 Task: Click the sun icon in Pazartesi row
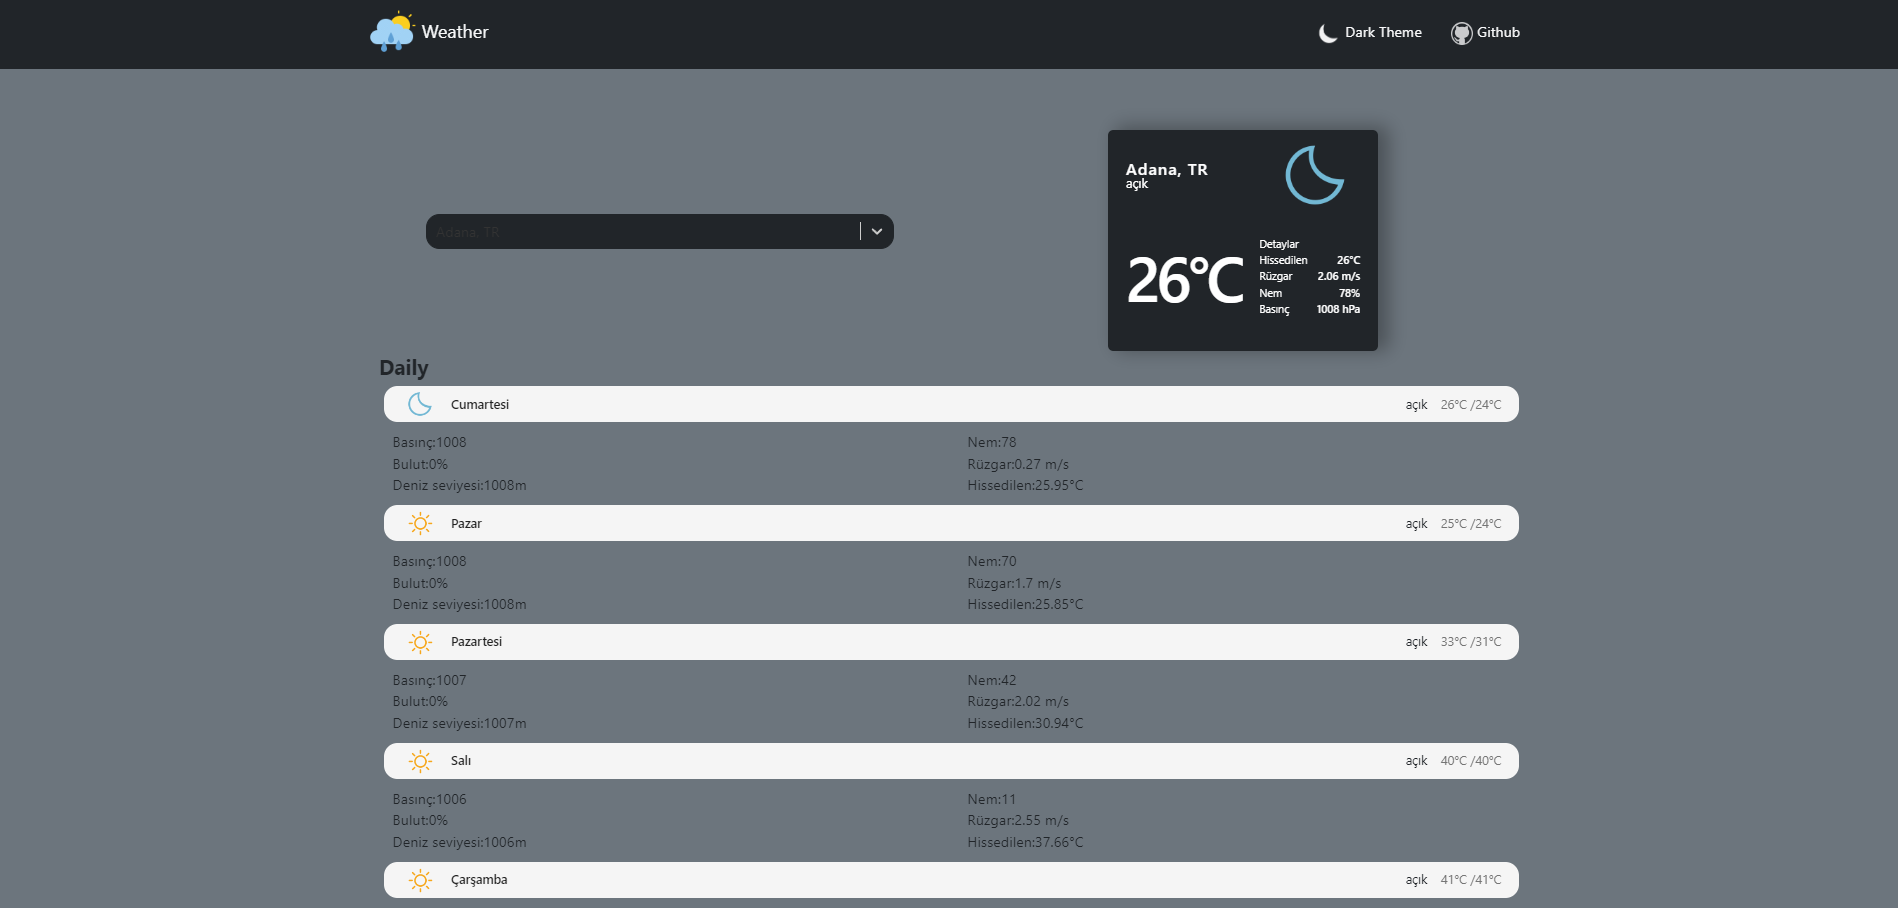pyautogui.click(x=420, y=642)
